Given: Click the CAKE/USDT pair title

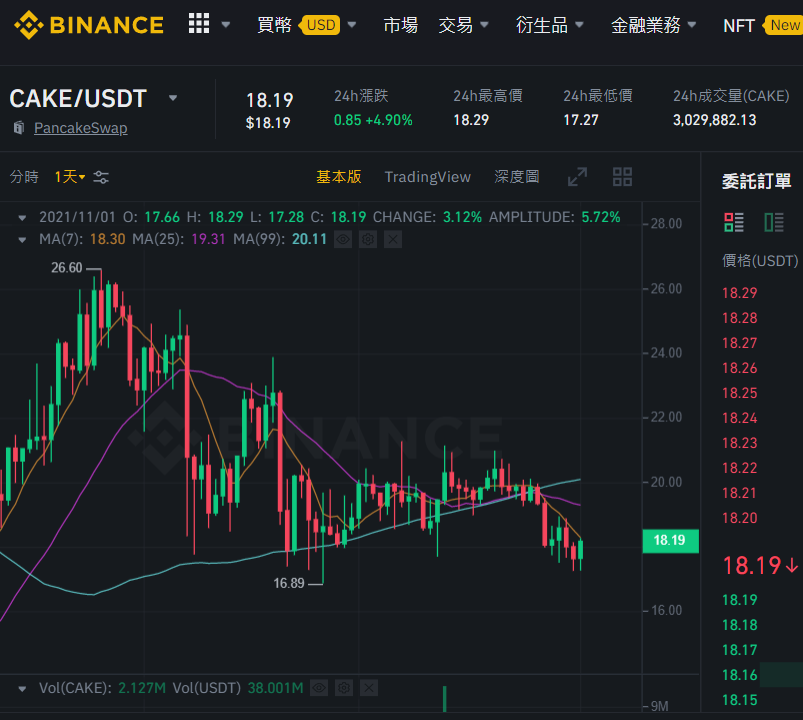Looking at the screenshot, I should [x=78, y=98].
